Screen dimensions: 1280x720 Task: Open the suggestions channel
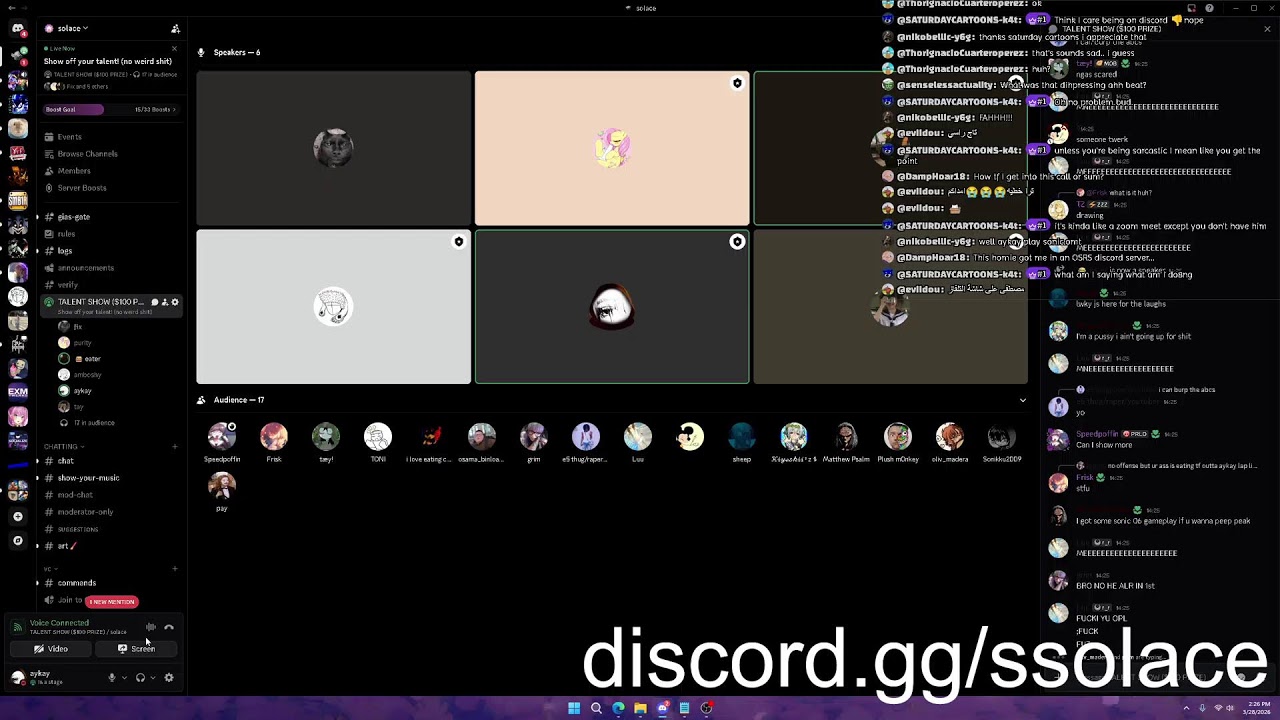pos(77,529)
